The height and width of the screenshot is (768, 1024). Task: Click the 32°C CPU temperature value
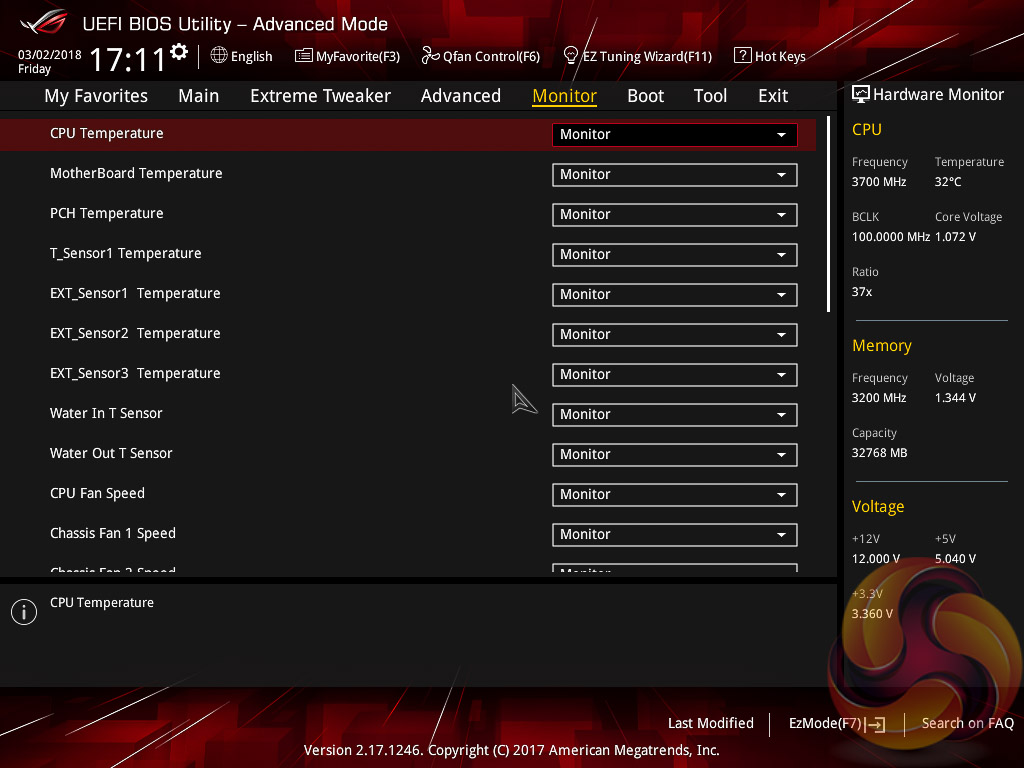[948, 182]
